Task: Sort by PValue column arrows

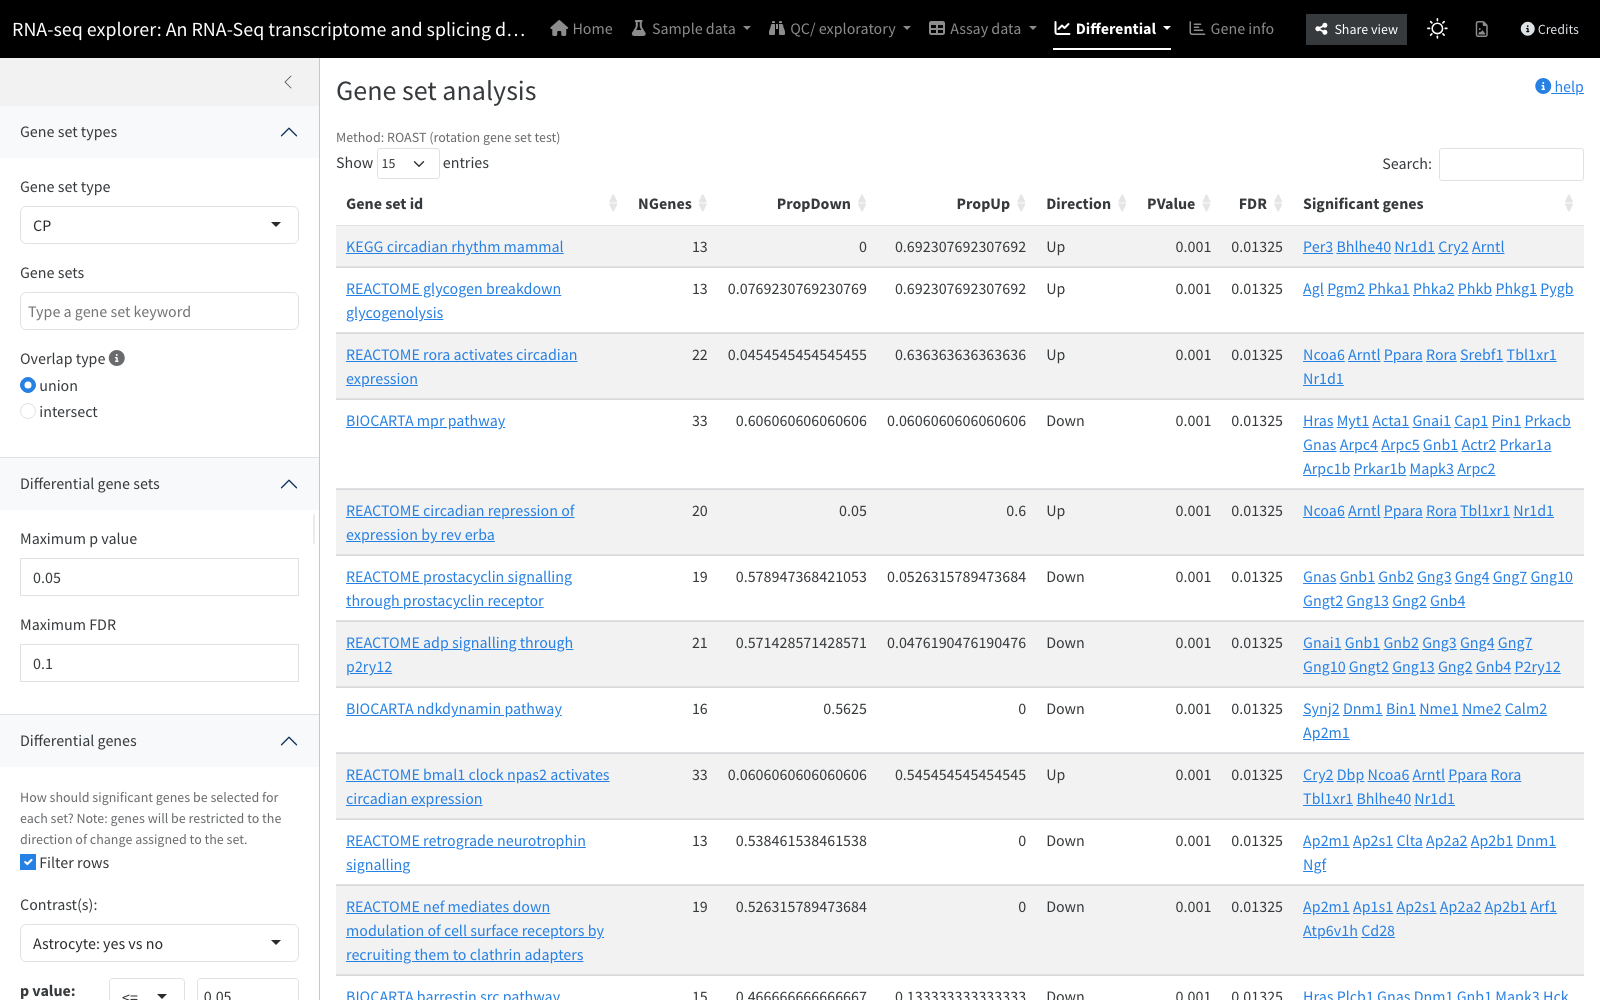Action: (x=1206, y=204)
